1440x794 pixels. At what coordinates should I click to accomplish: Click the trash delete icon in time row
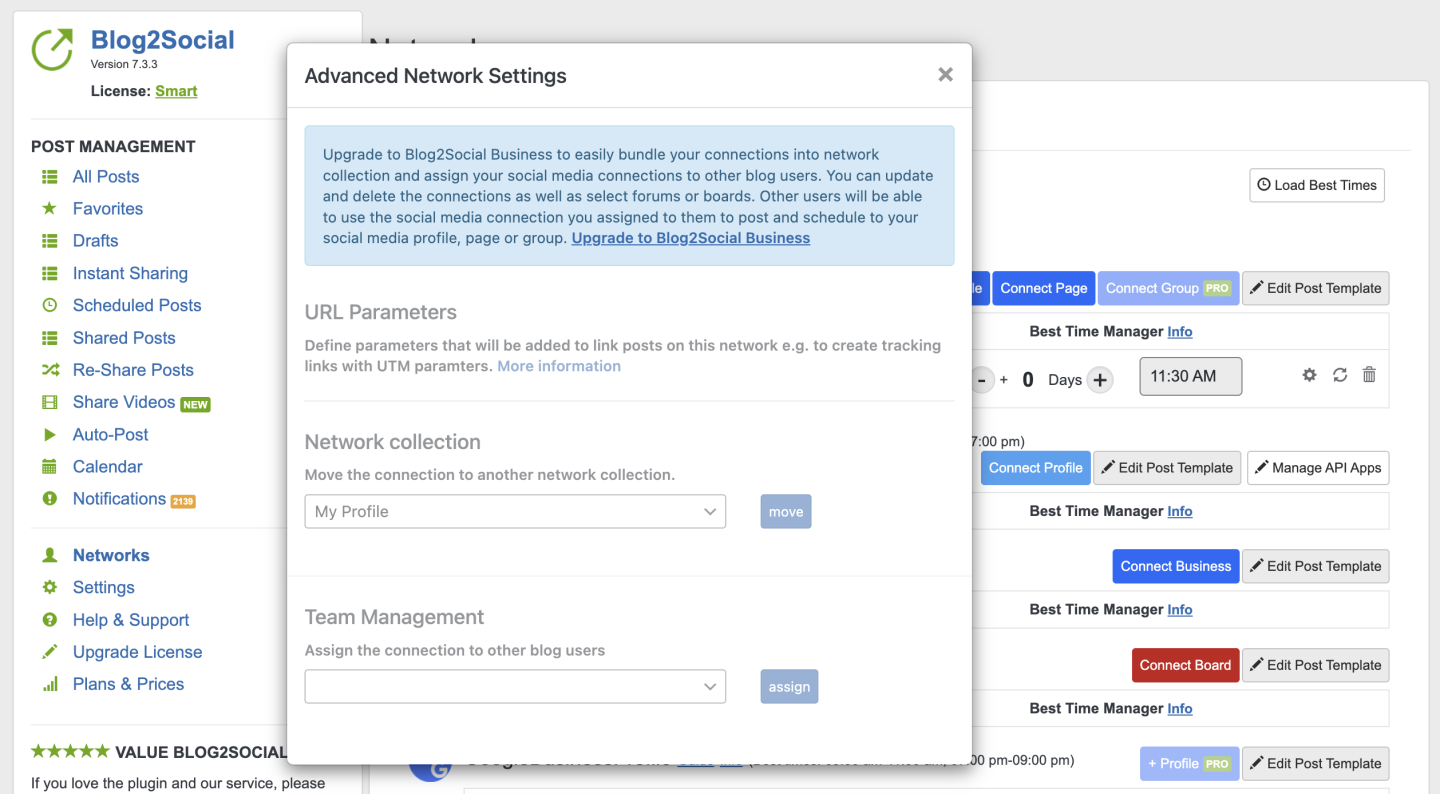1369,375
